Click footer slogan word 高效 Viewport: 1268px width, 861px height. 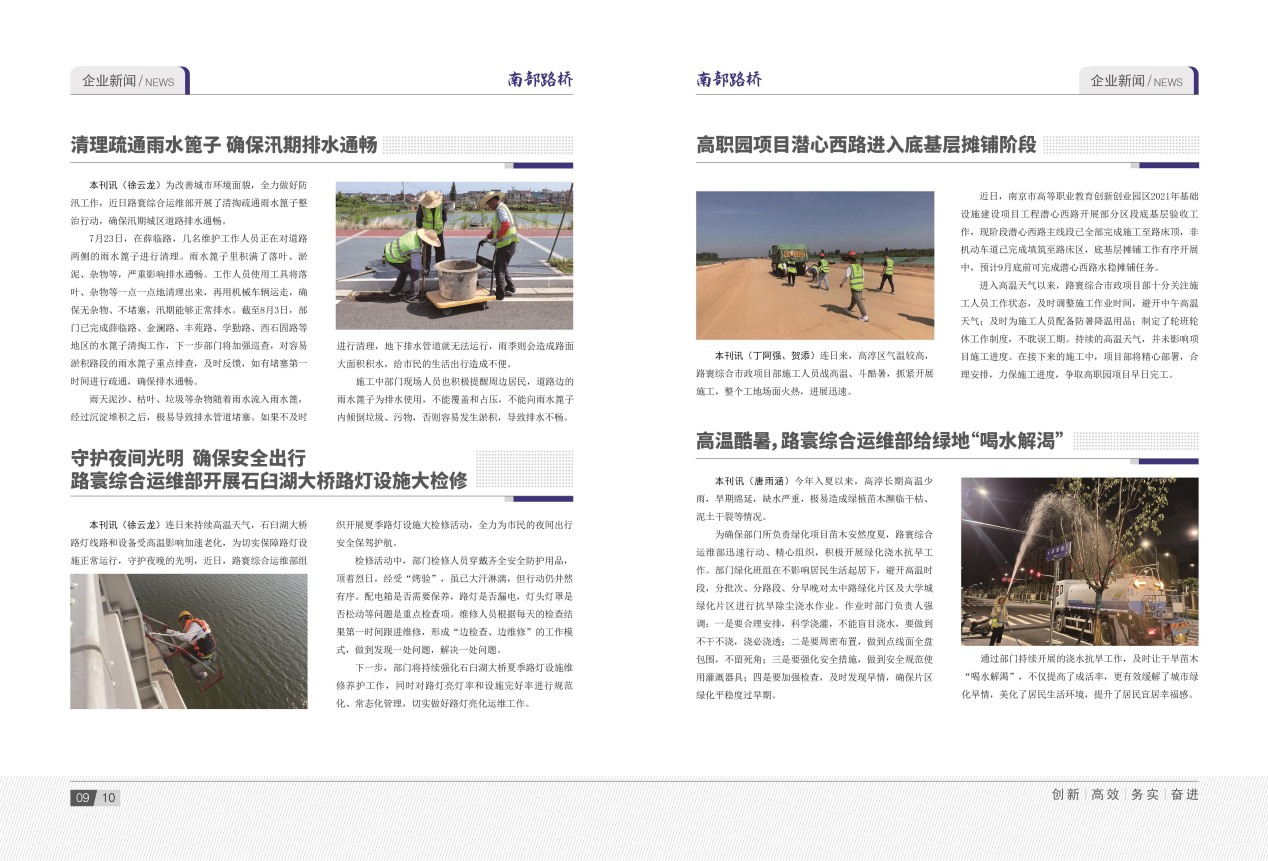1105,794
